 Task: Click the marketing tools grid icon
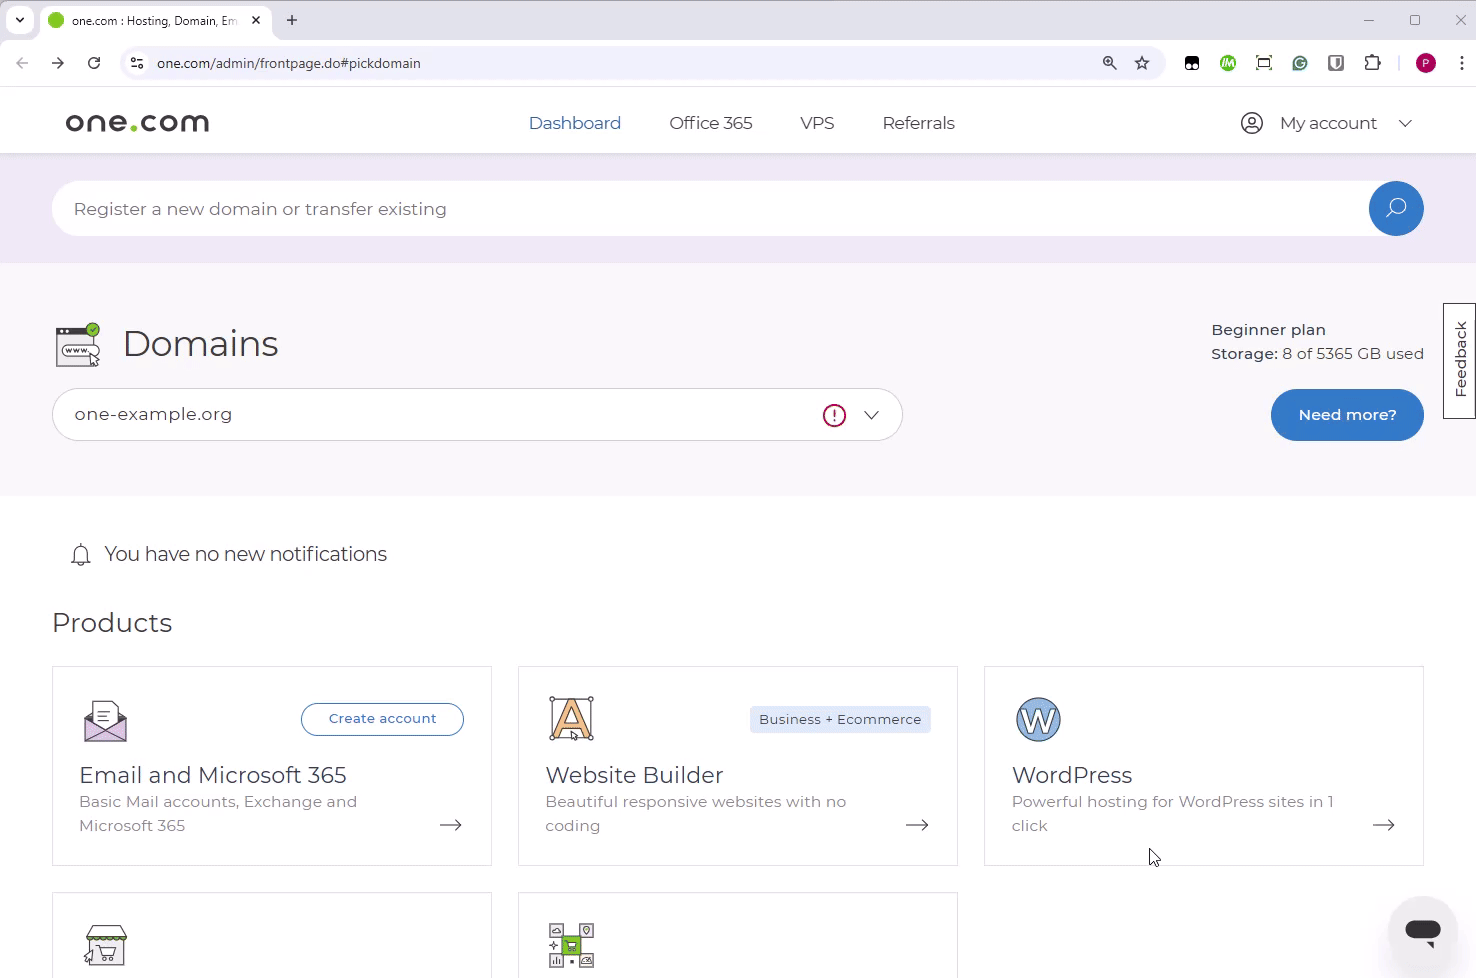pos(571,945)
